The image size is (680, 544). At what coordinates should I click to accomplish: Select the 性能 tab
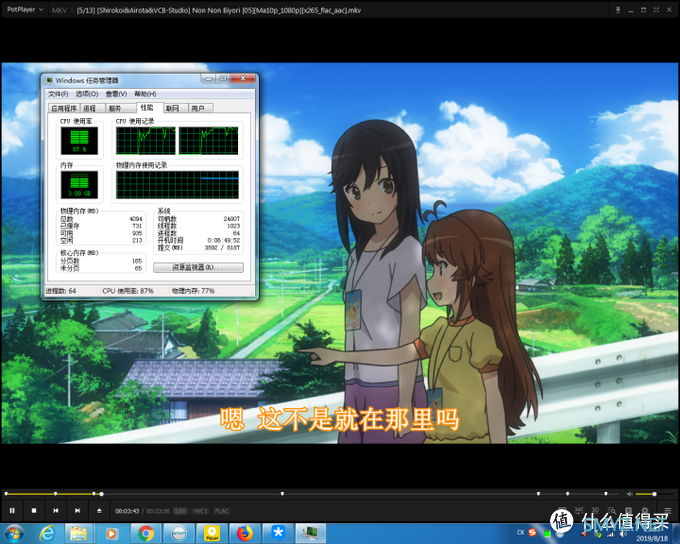coord(150,107)
